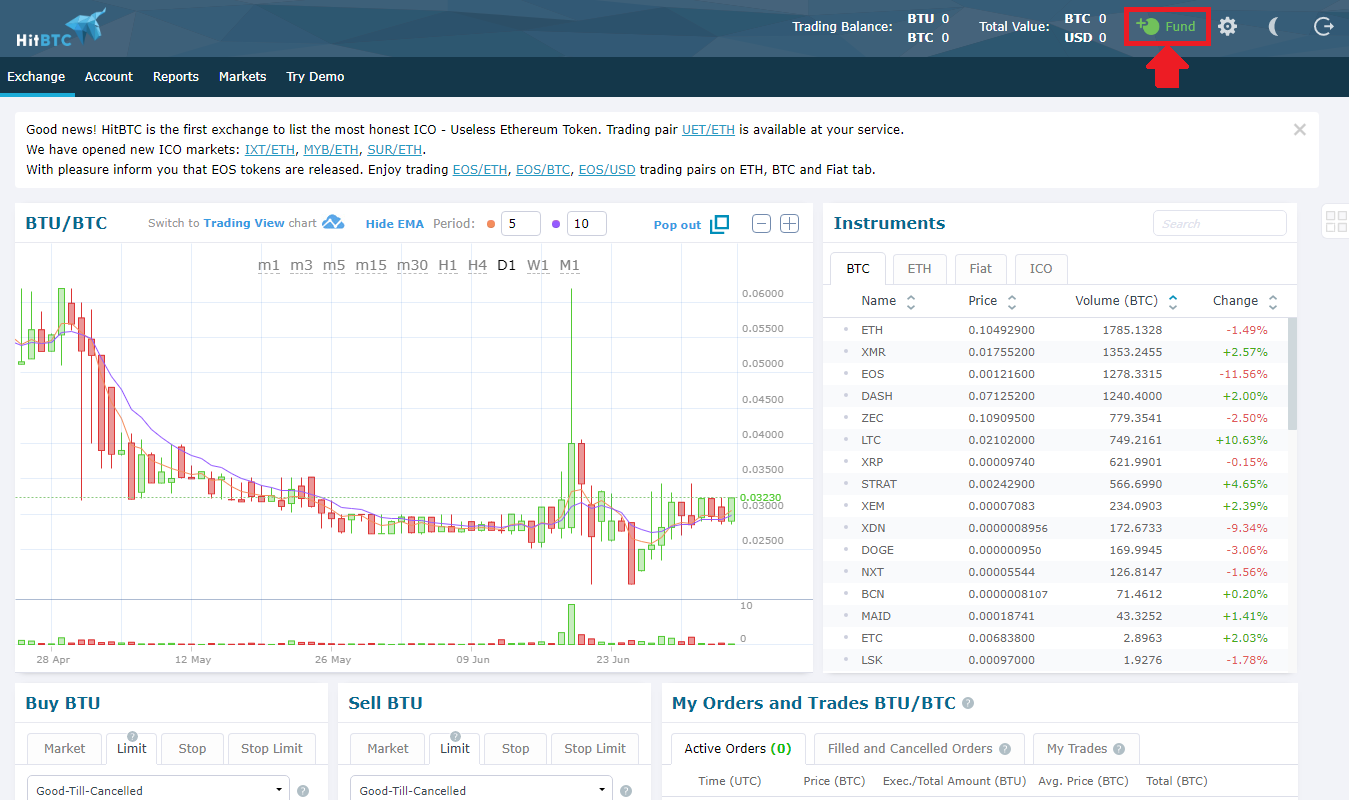Open UET/ETH trading pair link
Screen dimensions: 1349x800
(708, 130)
